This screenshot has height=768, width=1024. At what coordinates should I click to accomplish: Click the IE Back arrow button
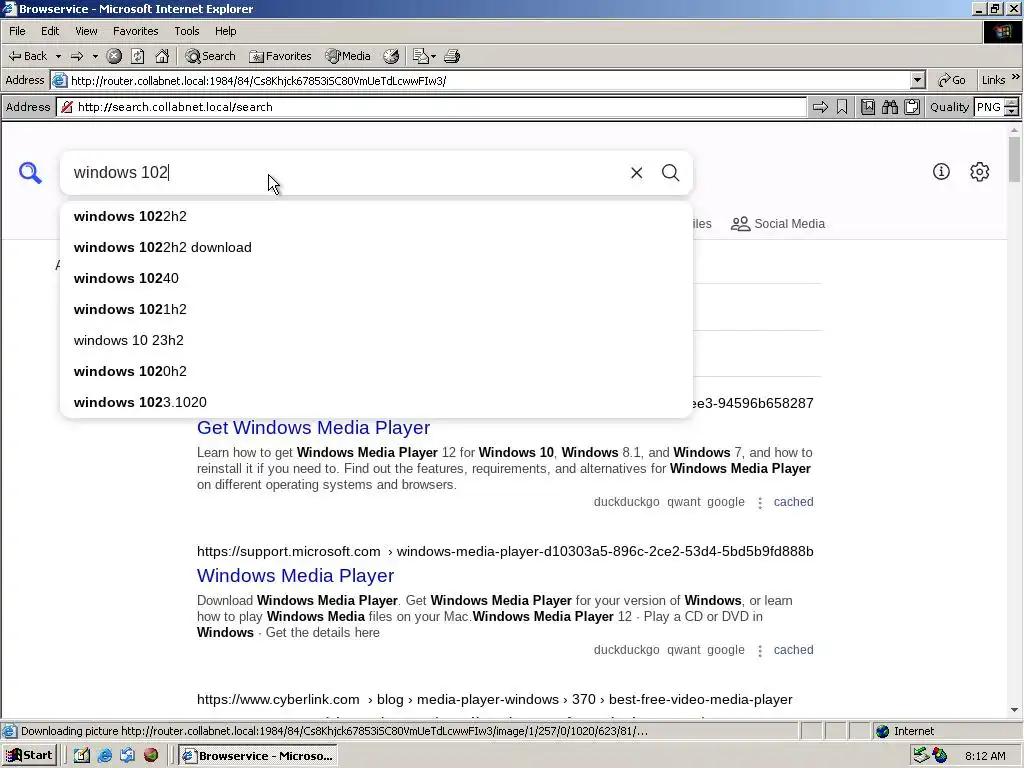click(27, 56)
